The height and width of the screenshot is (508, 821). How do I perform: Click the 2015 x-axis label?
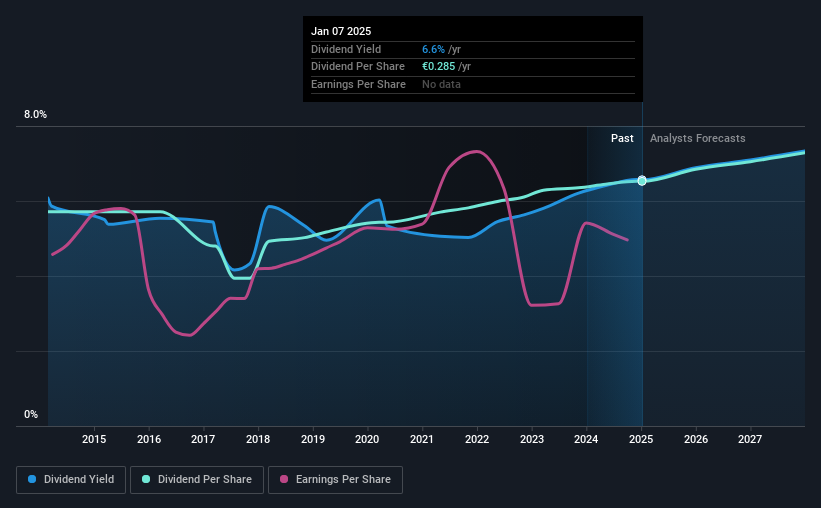pos(94,439)
